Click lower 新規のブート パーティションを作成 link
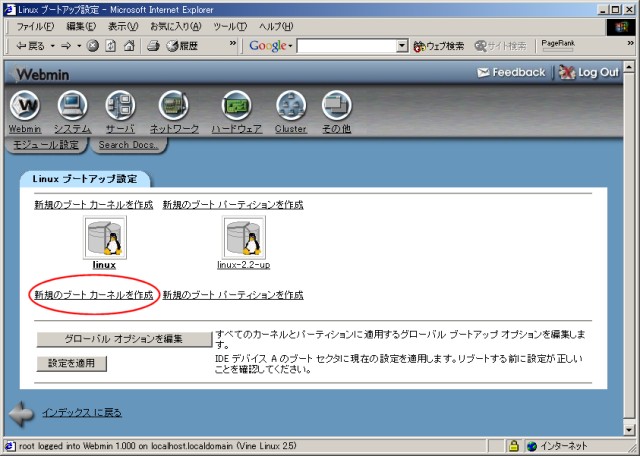The width and height of the screenshot is (640, 456). click(233, 295)
